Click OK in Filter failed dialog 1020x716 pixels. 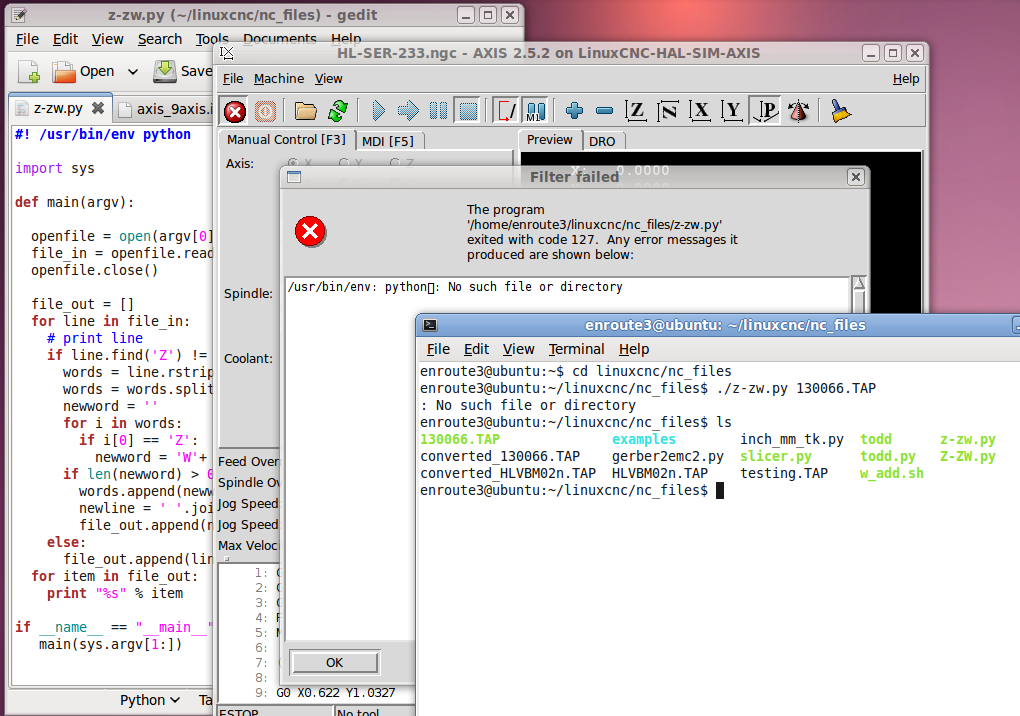334,662
